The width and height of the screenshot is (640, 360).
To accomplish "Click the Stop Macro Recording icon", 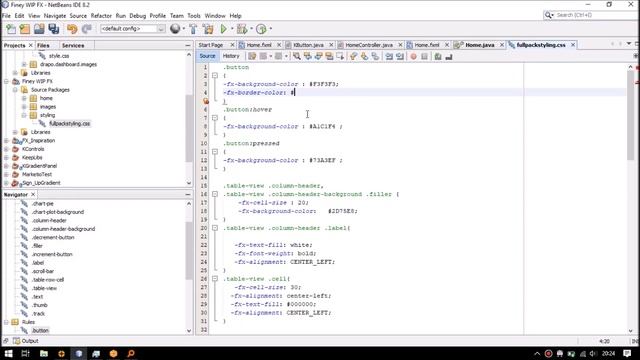I will click(424, 56).
